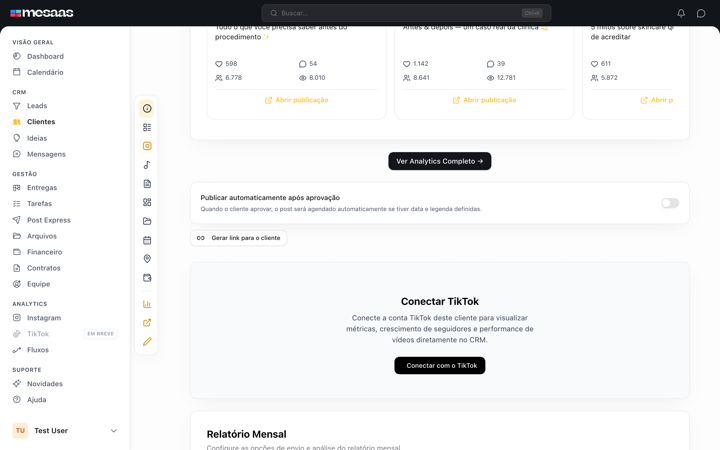This screenshot has height=450, width=720.
Task: Select the list-grid icon in vertical toolbar
Action: tap(147, 127)
